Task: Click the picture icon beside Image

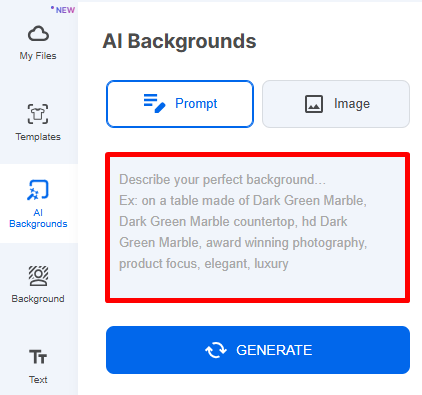Action: click(x=314, y=104)
